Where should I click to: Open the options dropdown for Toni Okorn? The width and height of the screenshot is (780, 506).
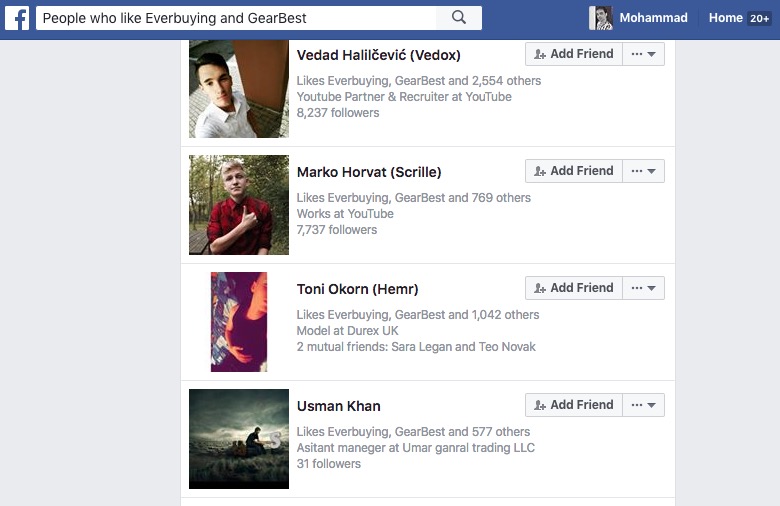643,288
